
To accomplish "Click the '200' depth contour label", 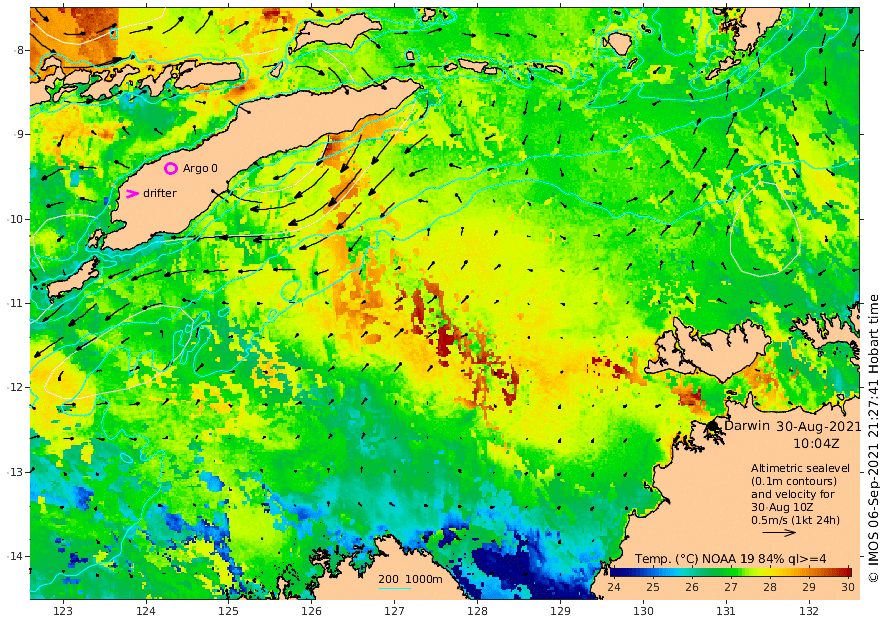I will [x=388, y=579].
